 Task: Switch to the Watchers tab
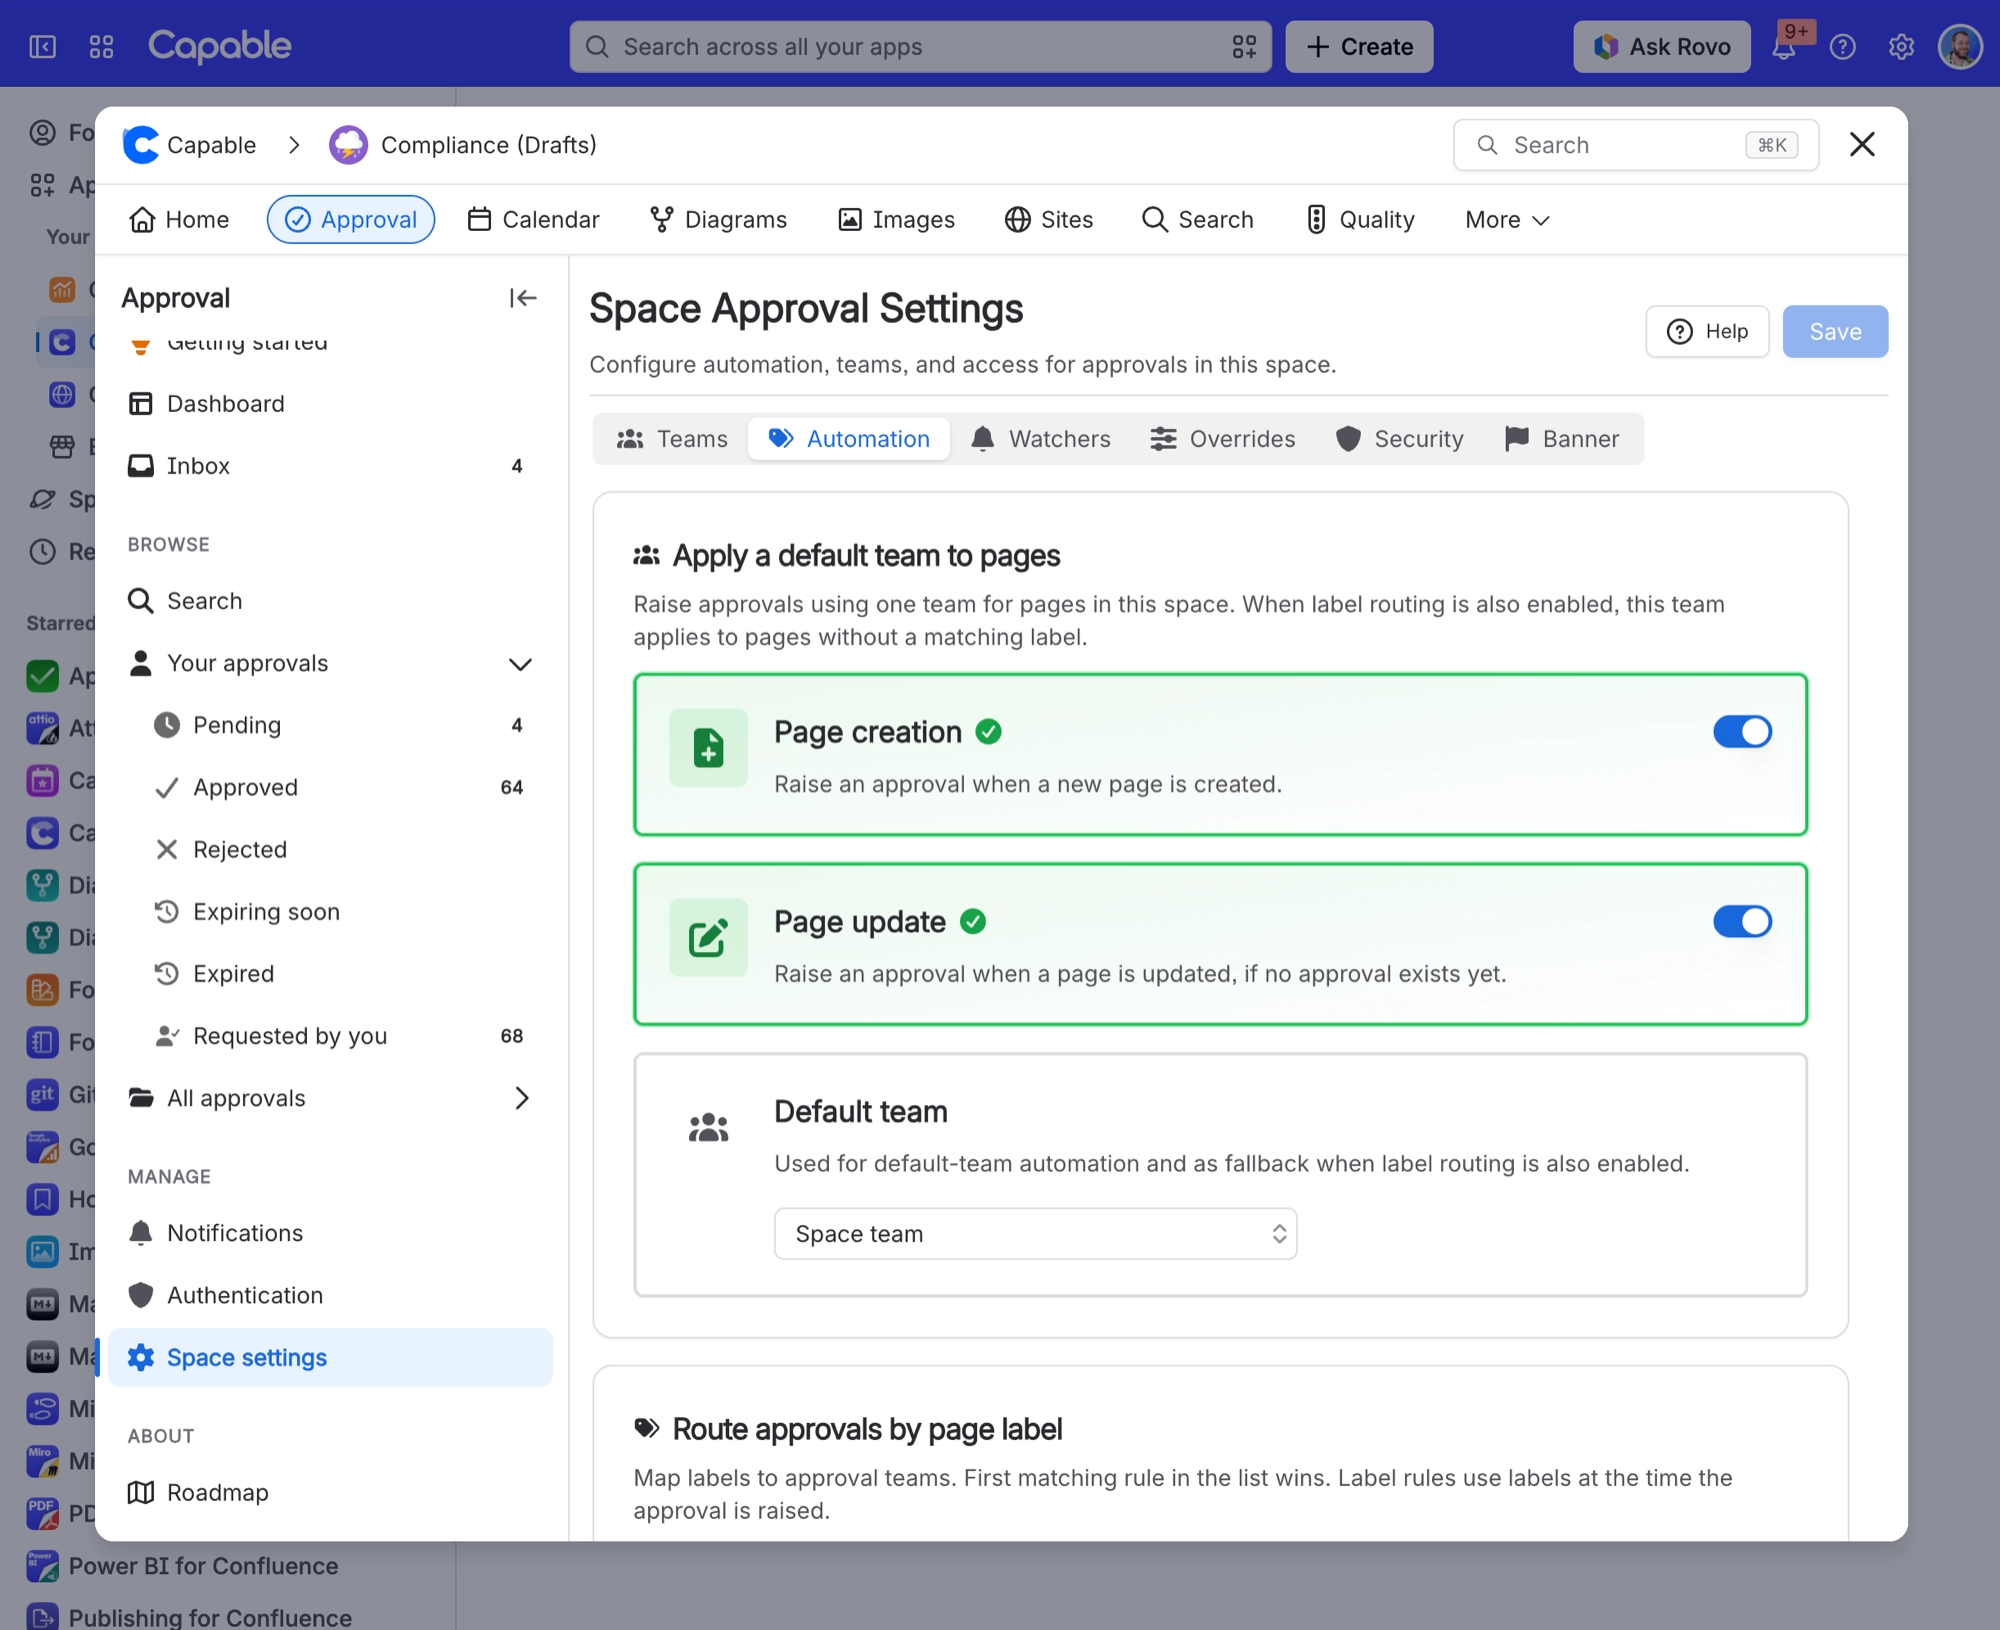(x=1041, y=439)
